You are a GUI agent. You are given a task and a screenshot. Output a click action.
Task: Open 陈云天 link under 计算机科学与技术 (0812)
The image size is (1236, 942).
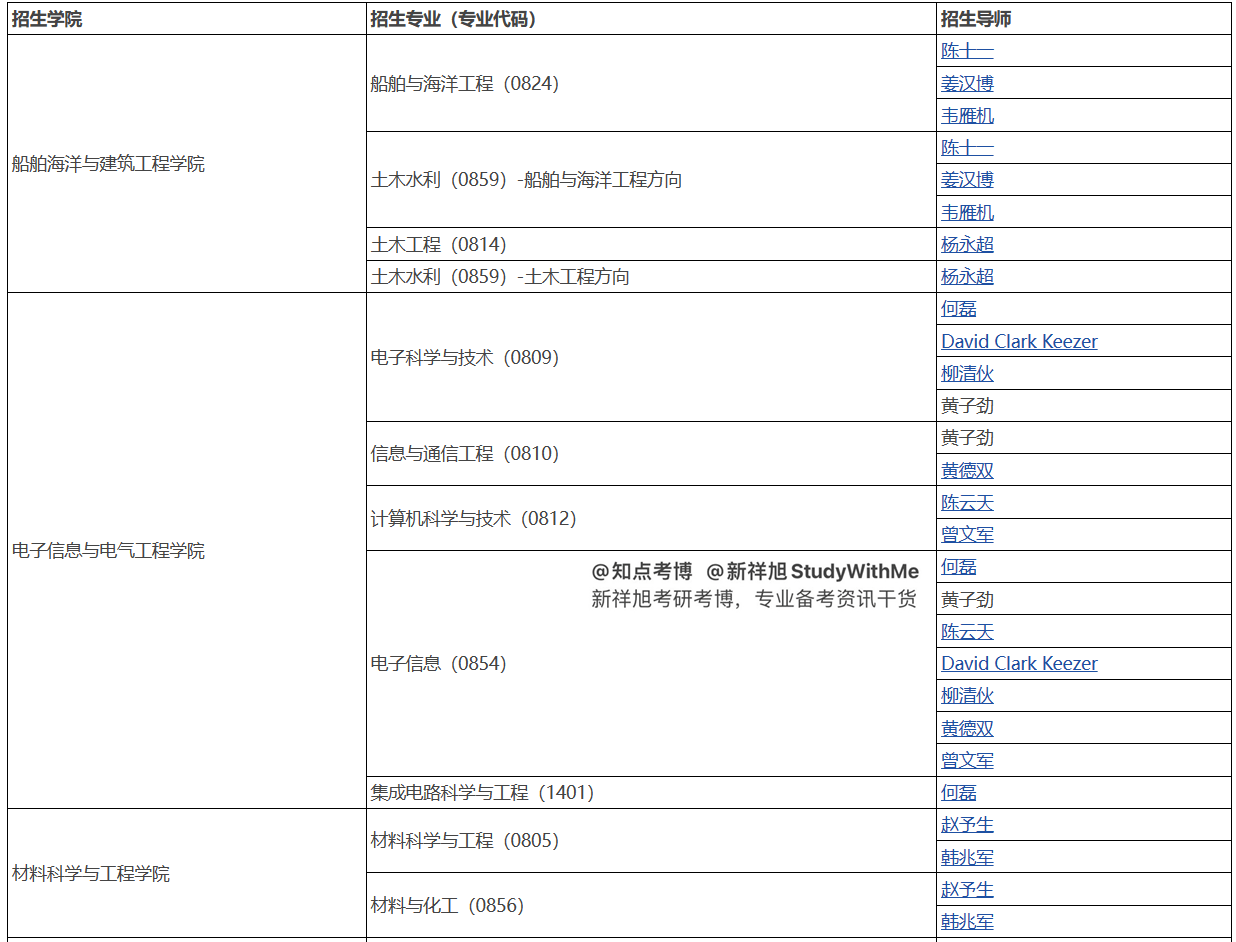coord(967,502)
